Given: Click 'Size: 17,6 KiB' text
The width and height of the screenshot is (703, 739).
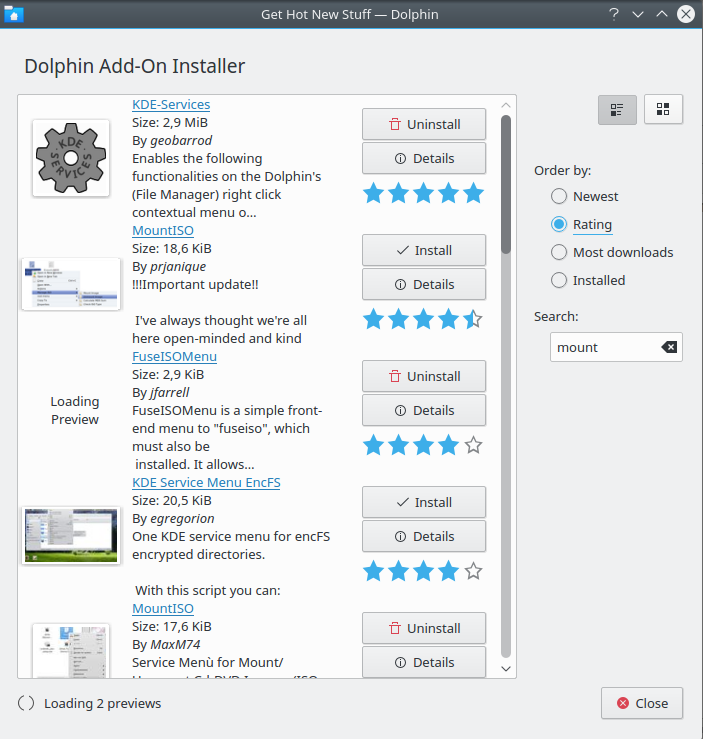Looking at the screenshot, I should coord(172,626).
